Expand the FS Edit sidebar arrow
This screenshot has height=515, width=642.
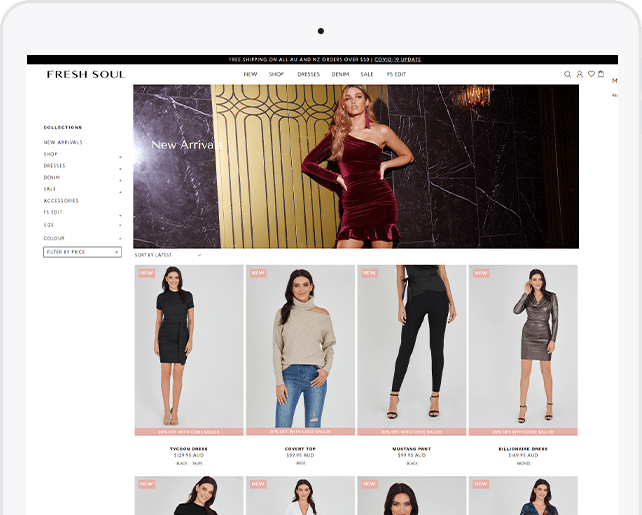click(x=120, y=215)
